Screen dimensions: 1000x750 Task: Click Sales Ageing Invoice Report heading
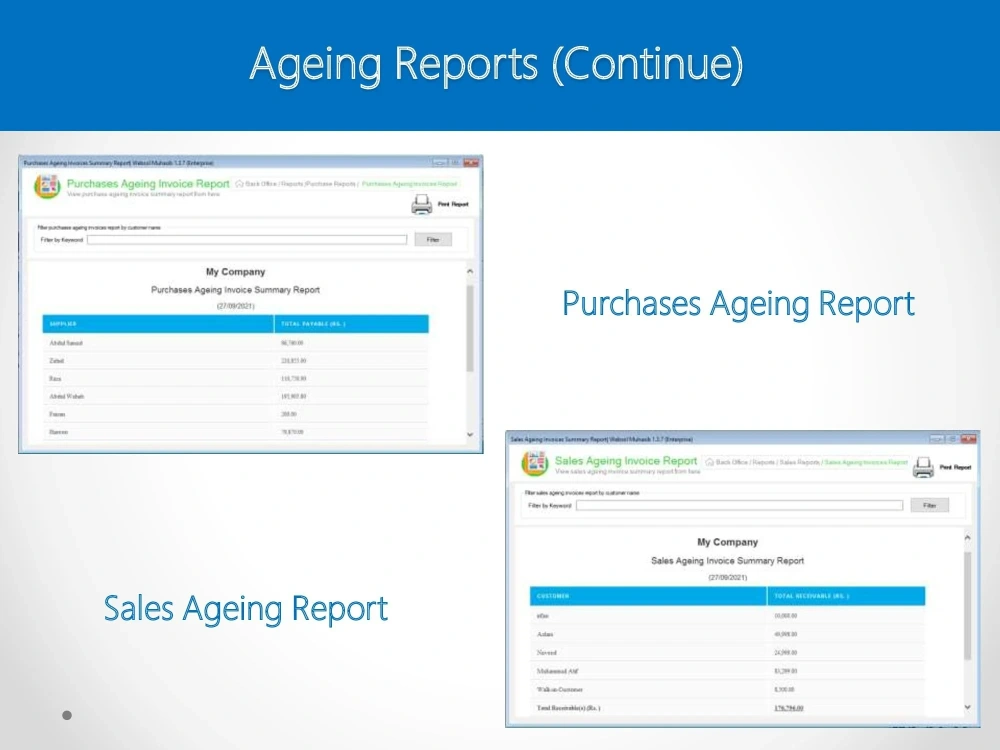(626, 460)
